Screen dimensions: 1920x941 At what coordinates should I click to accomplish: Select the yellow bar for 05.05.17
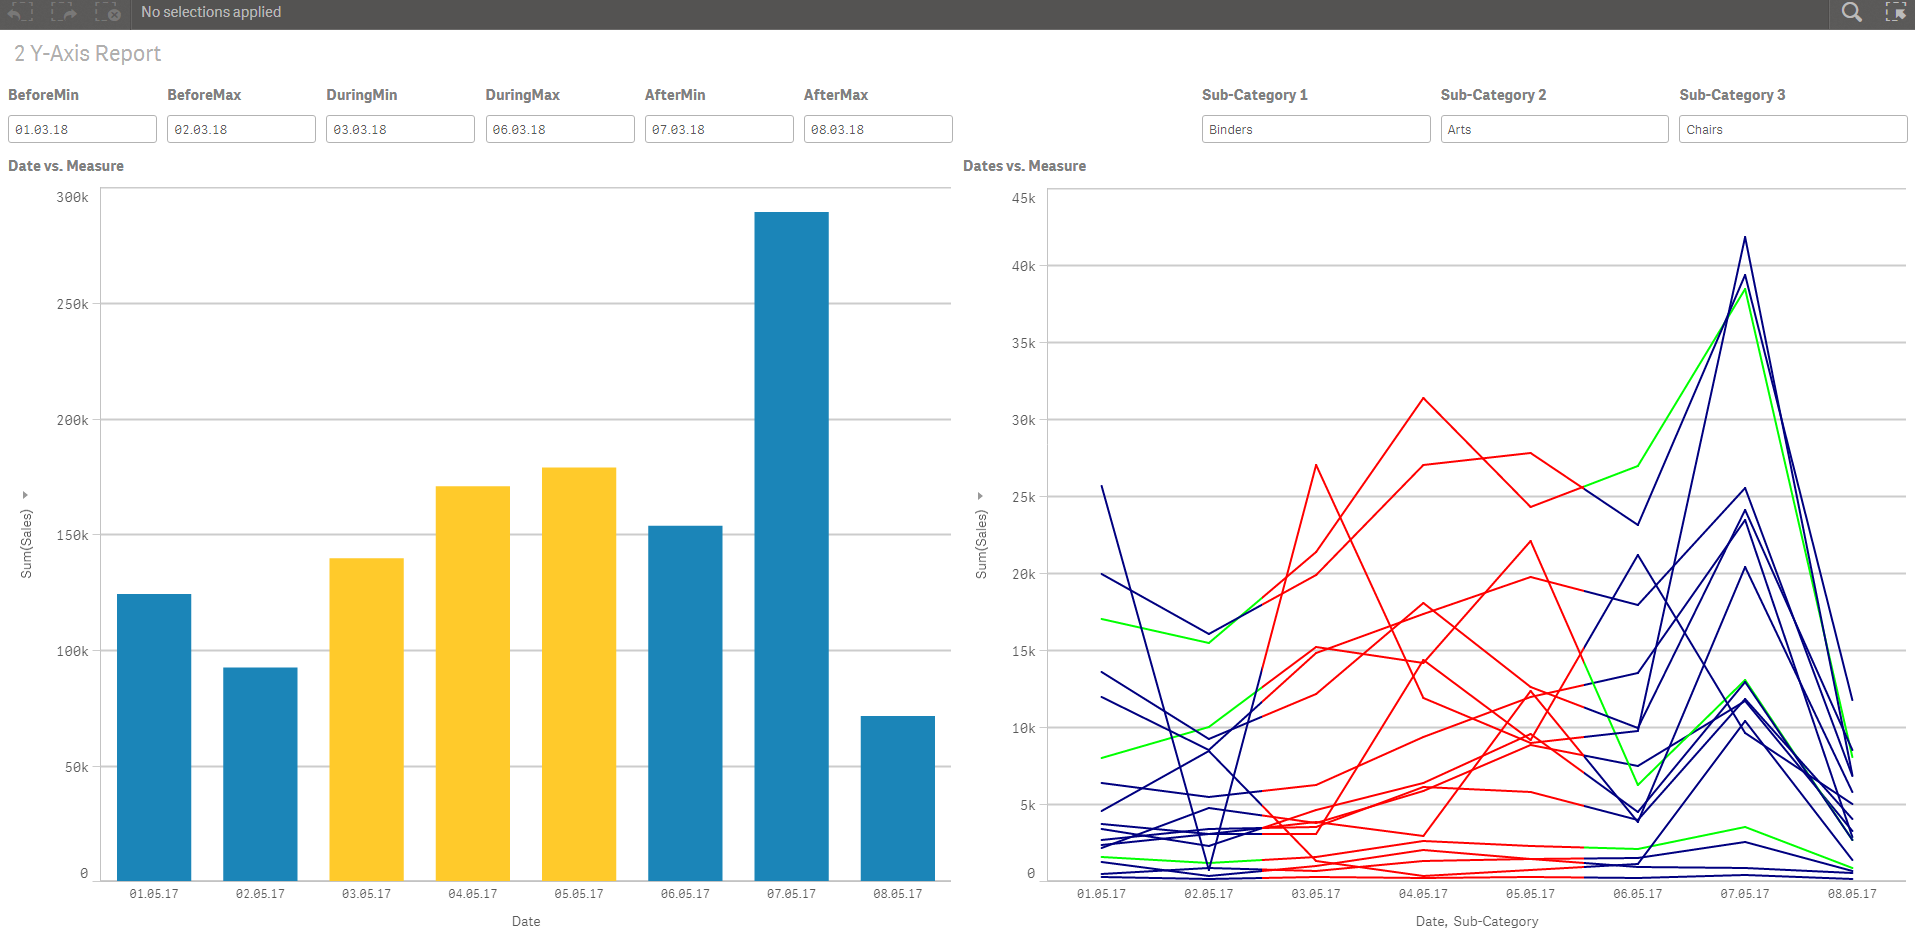(x=579, y=674)
